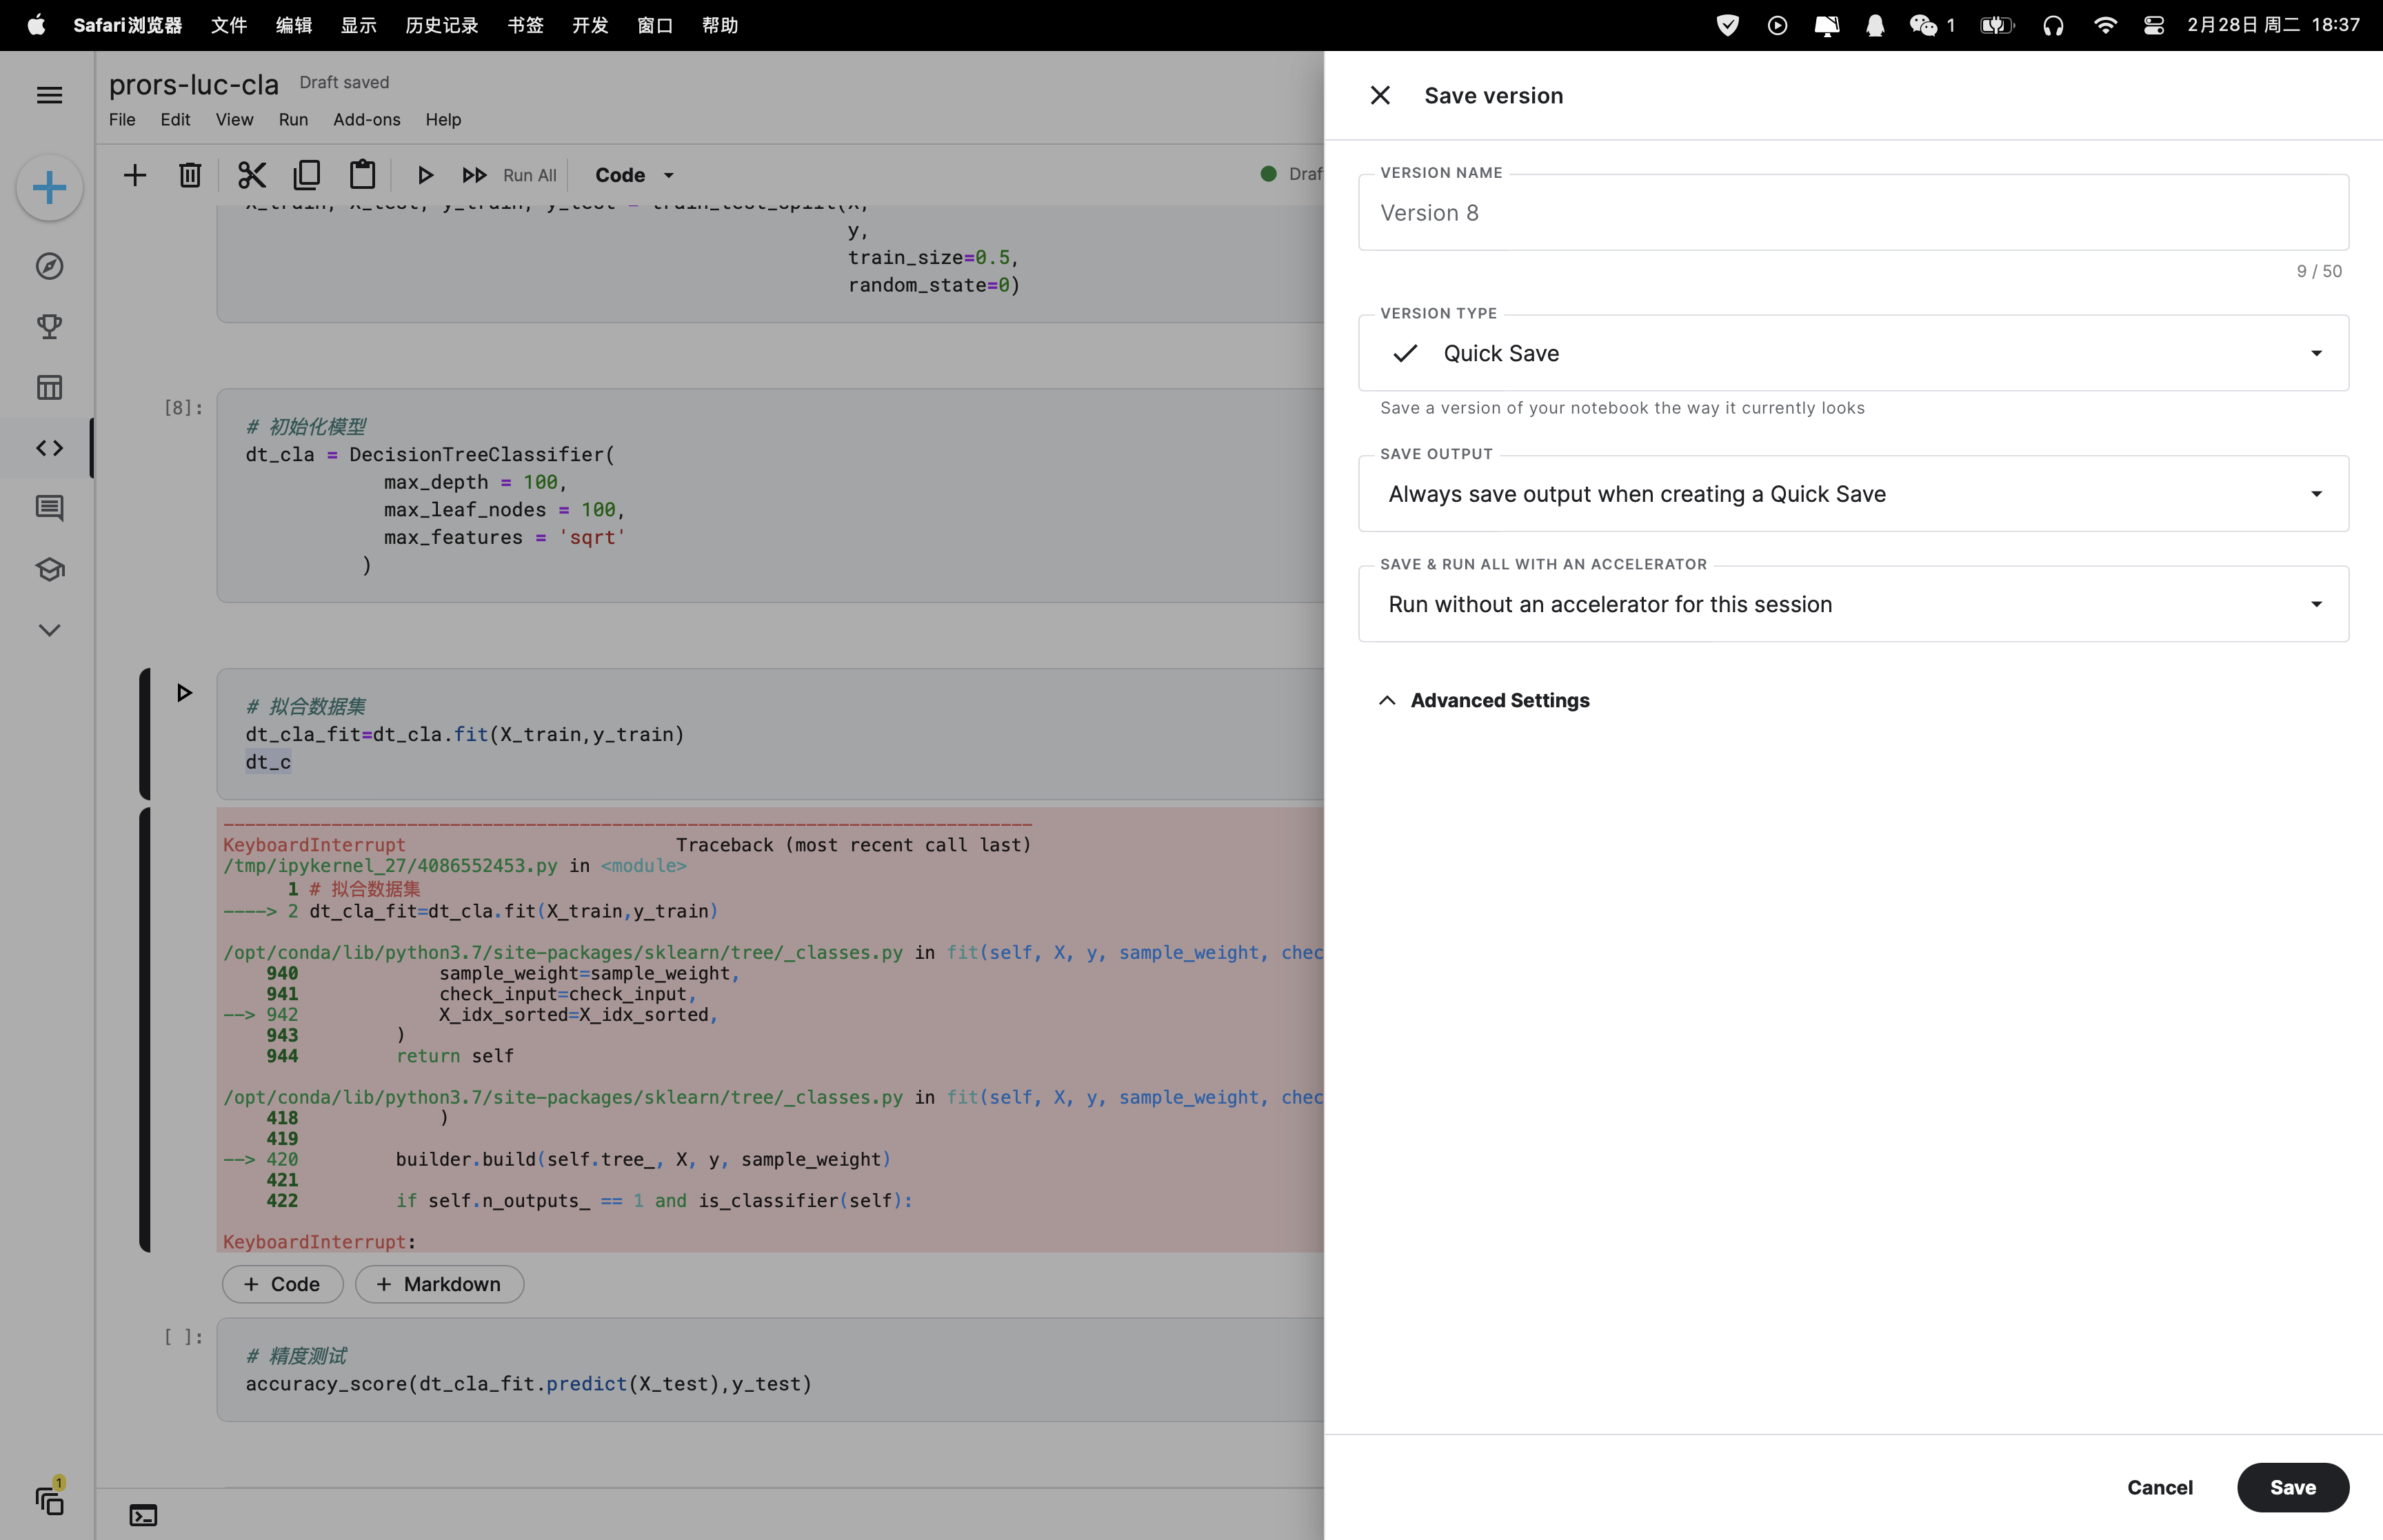
Task: Open macOS Control Center icon
Action: pyautogui.click(x=2154, y=25)
